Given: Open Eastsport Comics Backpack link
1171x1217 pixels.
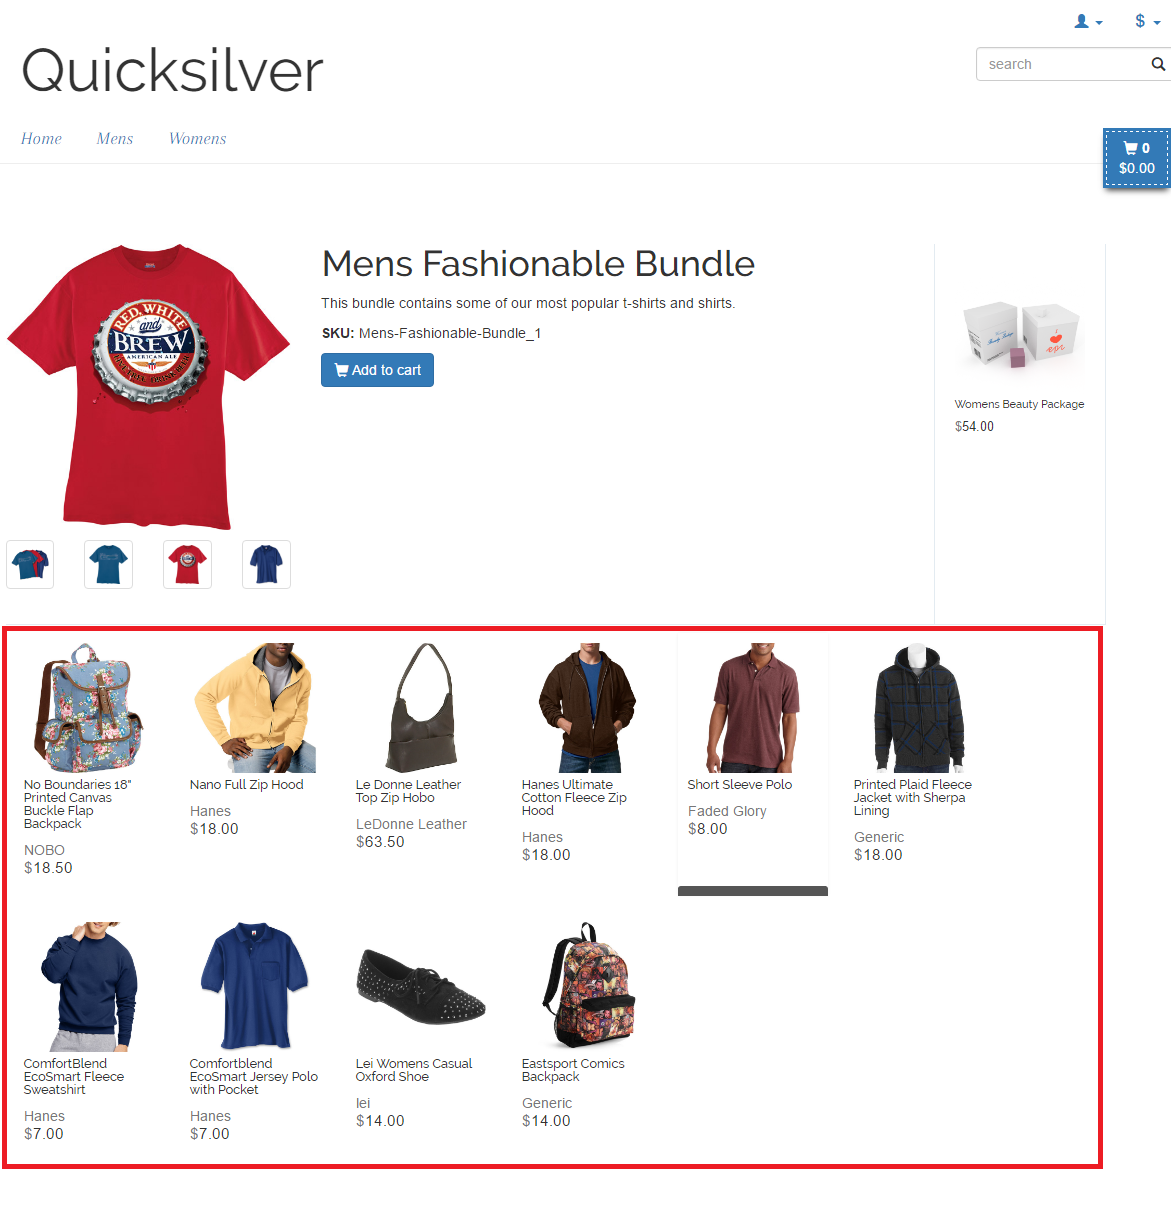Looking at the screenshot, I should [573, 1070].
